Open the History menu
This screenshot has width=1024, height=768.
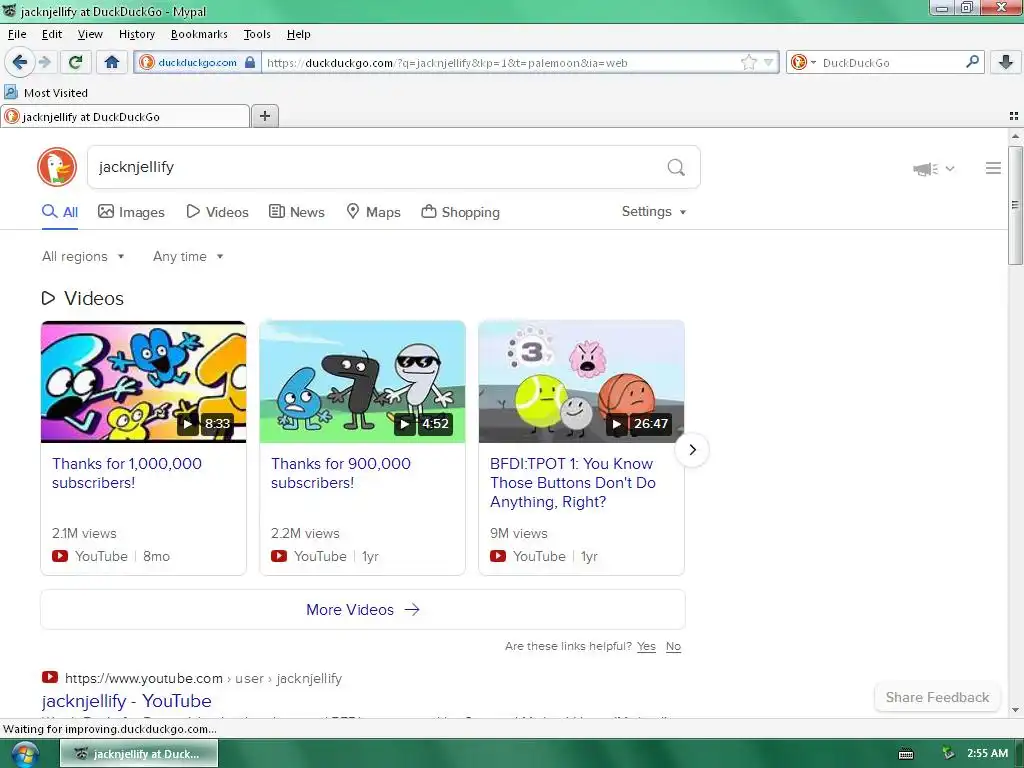click(x=136, y=34)
